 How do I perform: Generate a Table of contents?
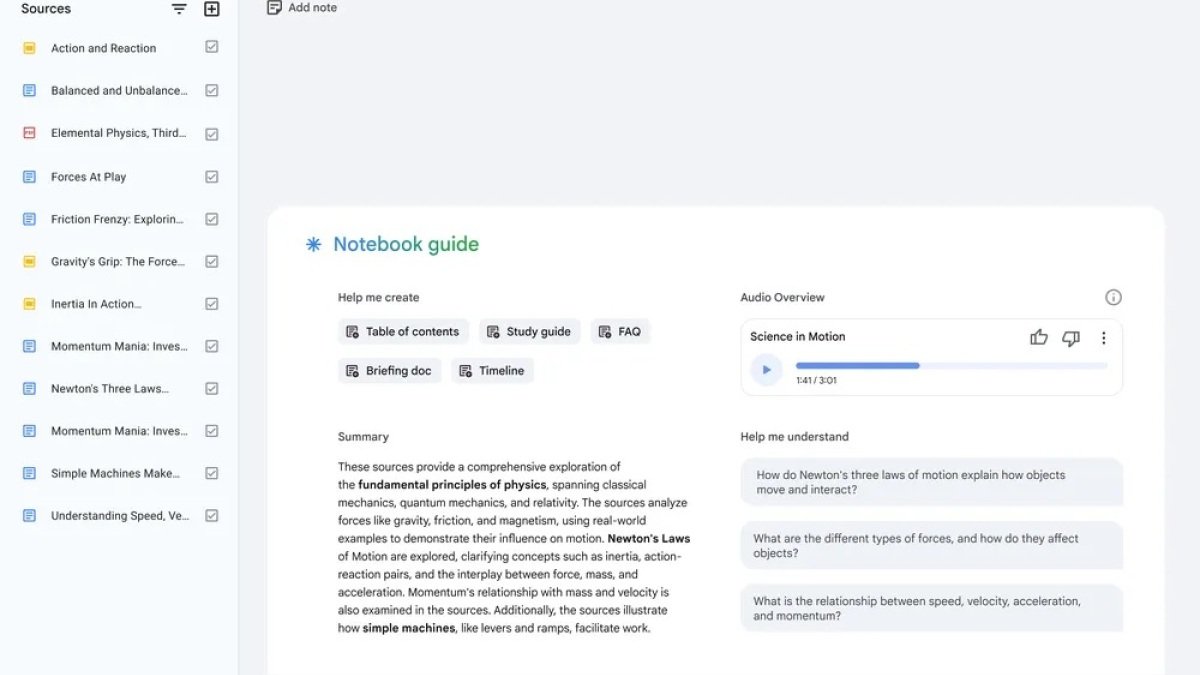(x=402, y=331)
